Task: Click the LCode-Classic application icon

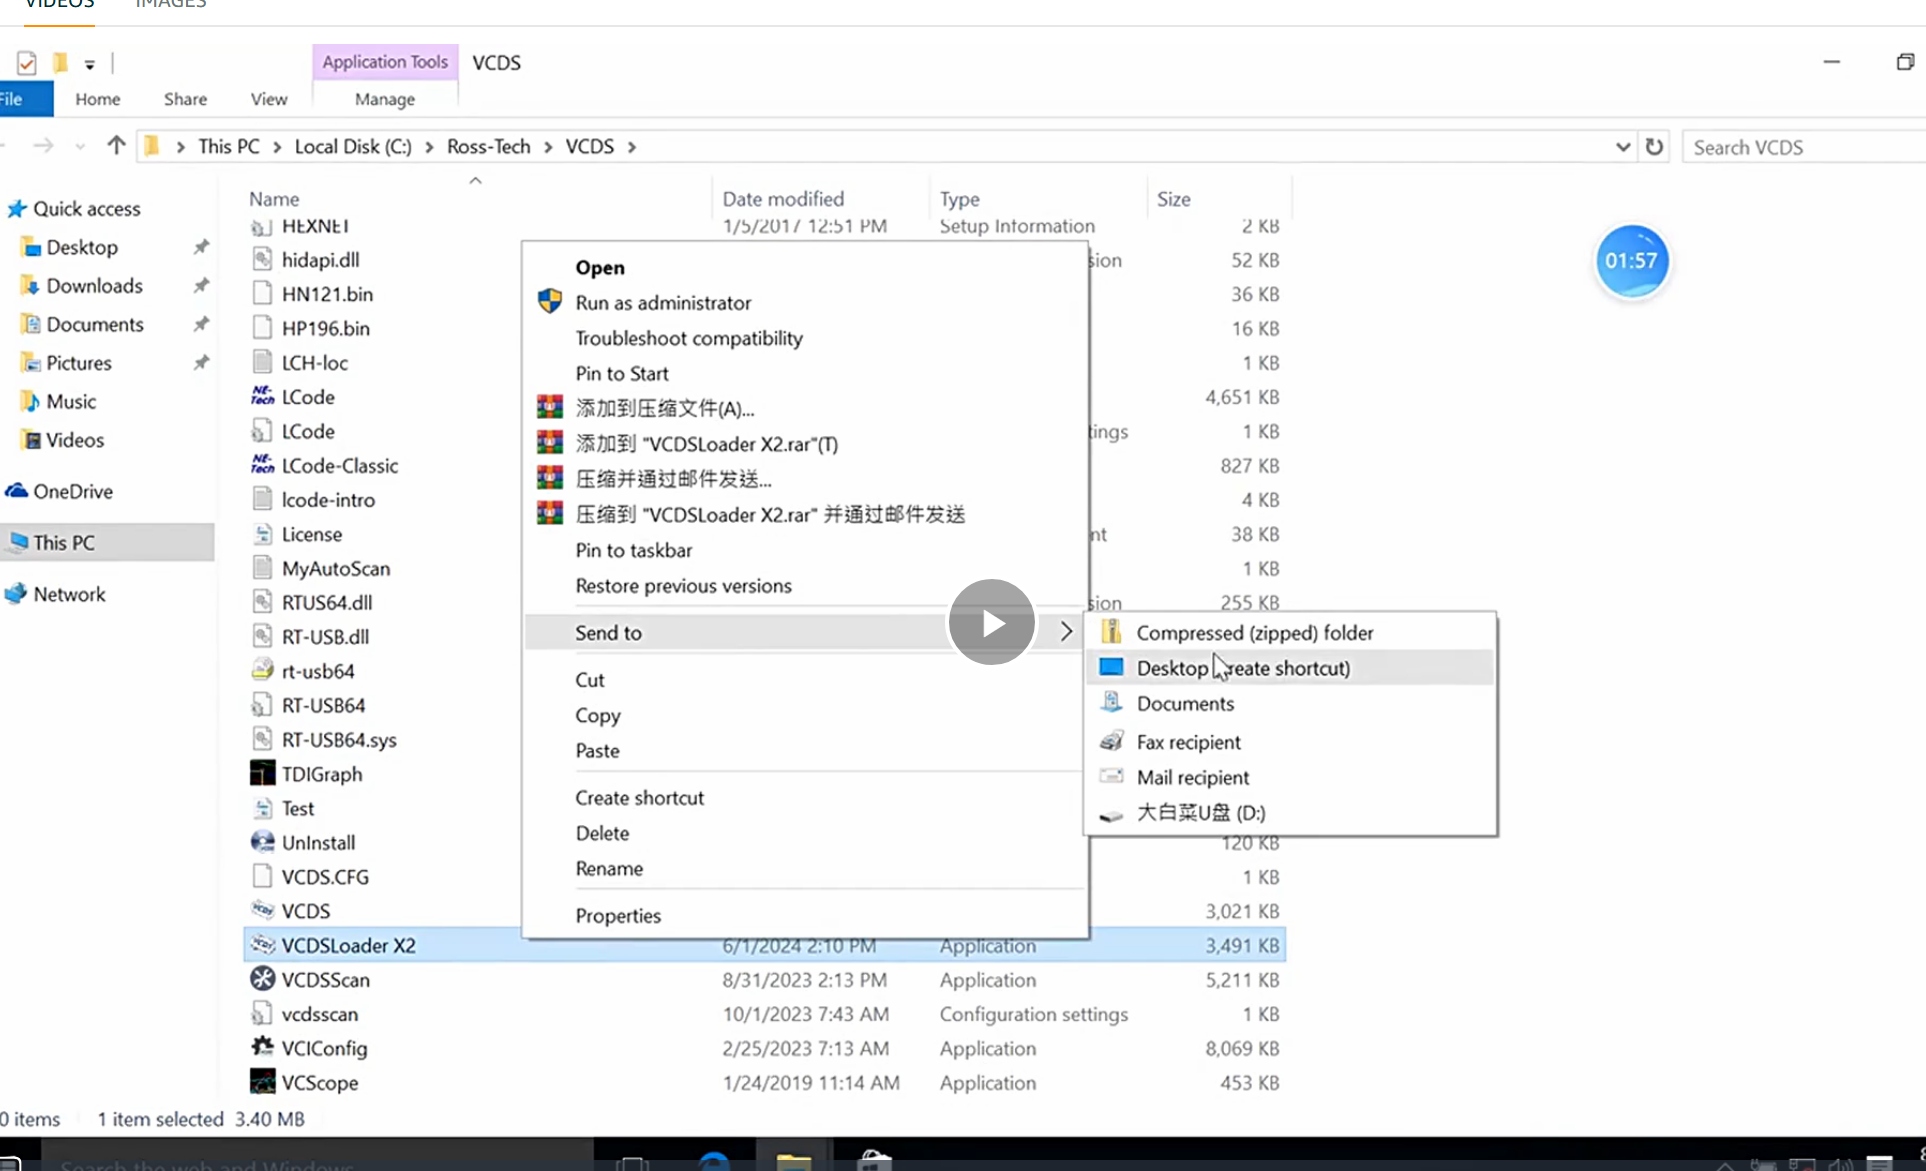Action: click(262, 465)
